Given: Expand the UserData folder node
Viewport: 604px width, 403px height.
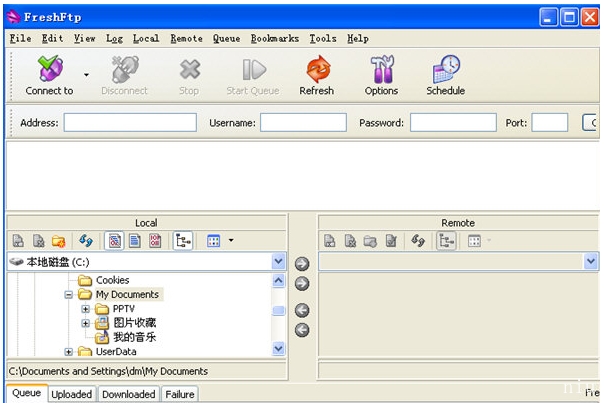Looking at the screenshot, I should tap(68, 351).
